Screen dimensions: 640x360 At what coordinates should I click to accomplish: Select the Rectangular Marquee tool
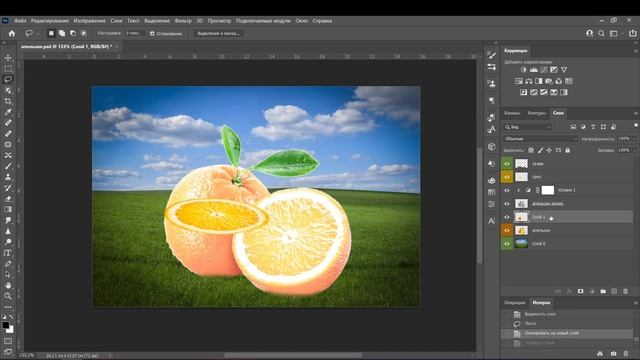8,68
